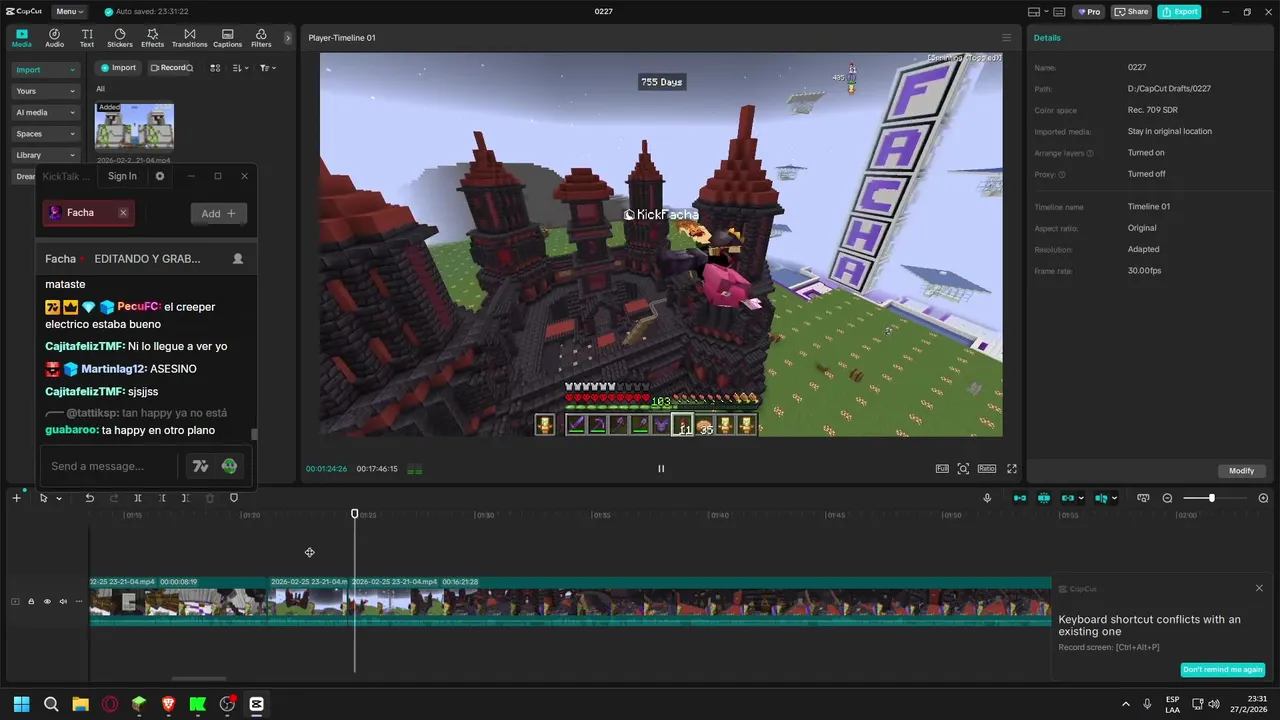Click Don't remind me again button
The image size is (1280, 720).
click(x=1222, y=670)
